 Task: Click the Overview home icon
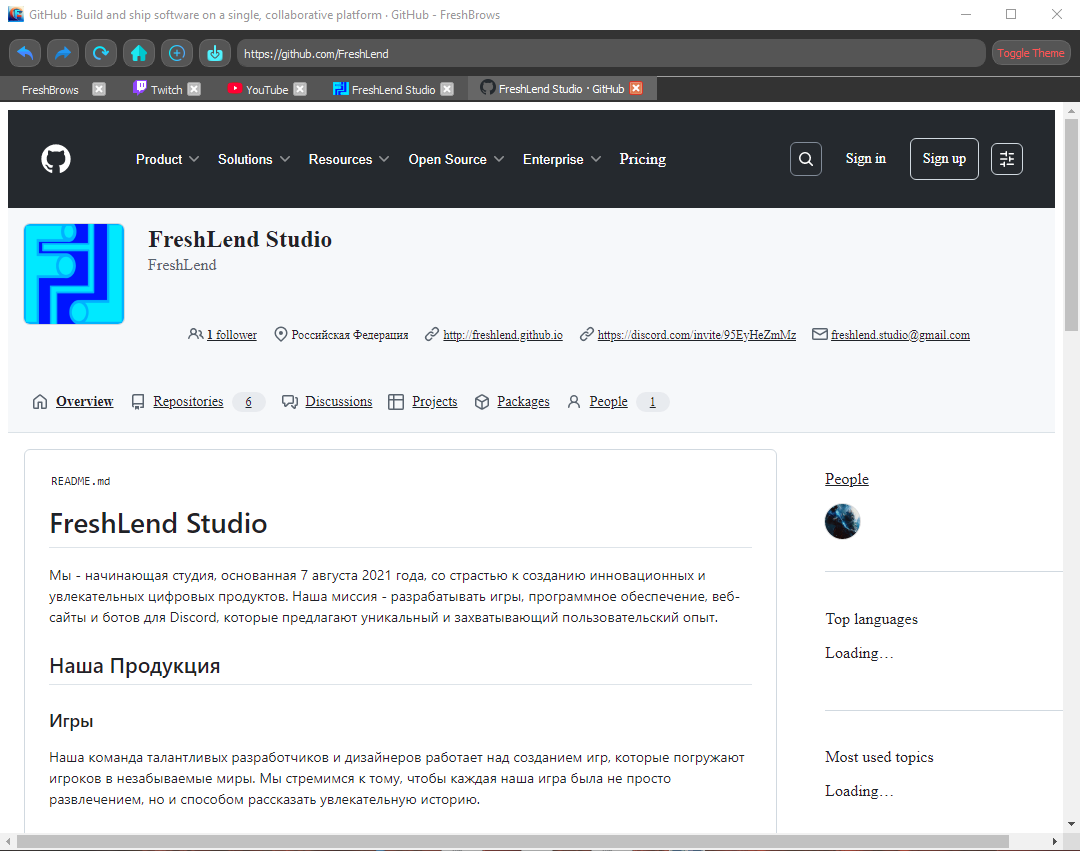coord(40,402)
